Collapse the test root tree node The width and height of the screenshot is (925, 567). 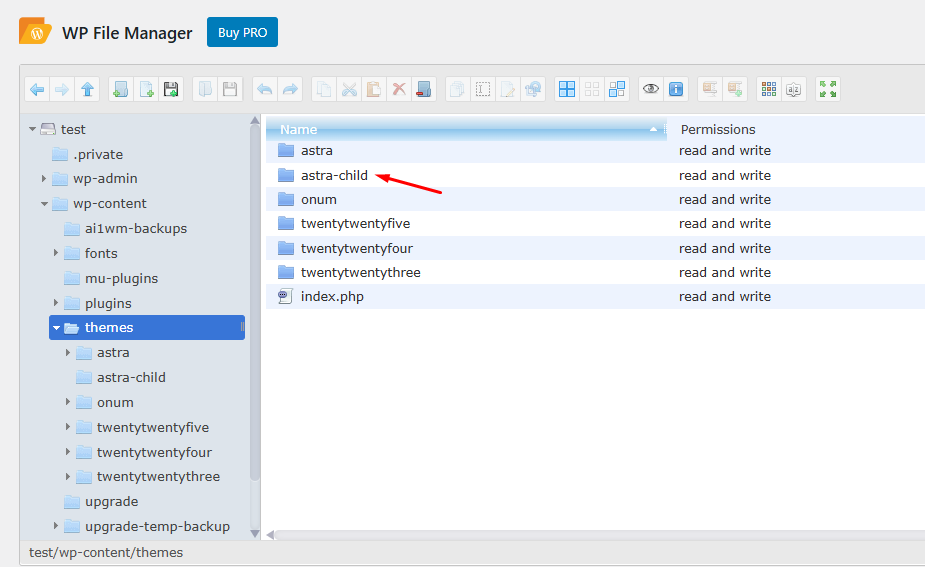32,129
